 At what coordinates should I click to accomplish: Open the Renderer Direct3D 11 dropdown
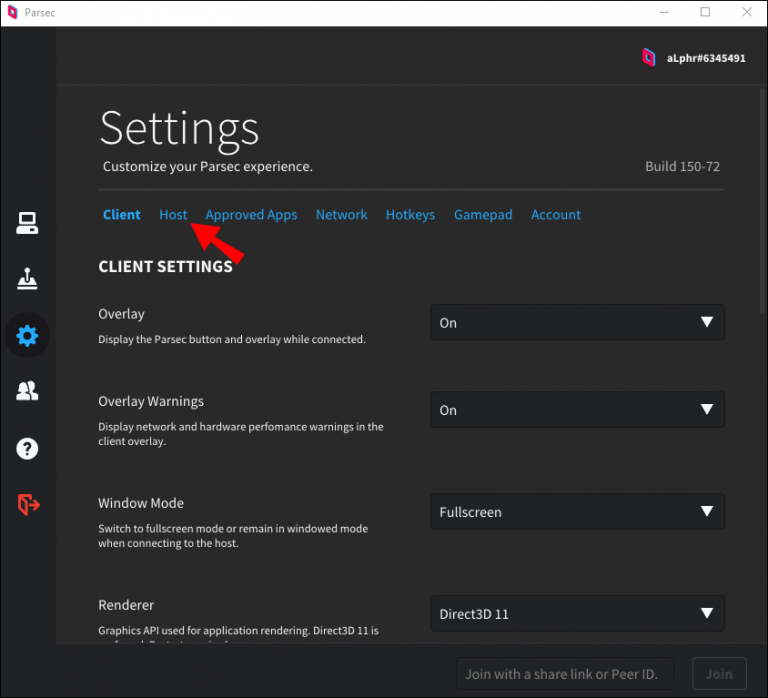pyautogui.click(x=577, y=614)
